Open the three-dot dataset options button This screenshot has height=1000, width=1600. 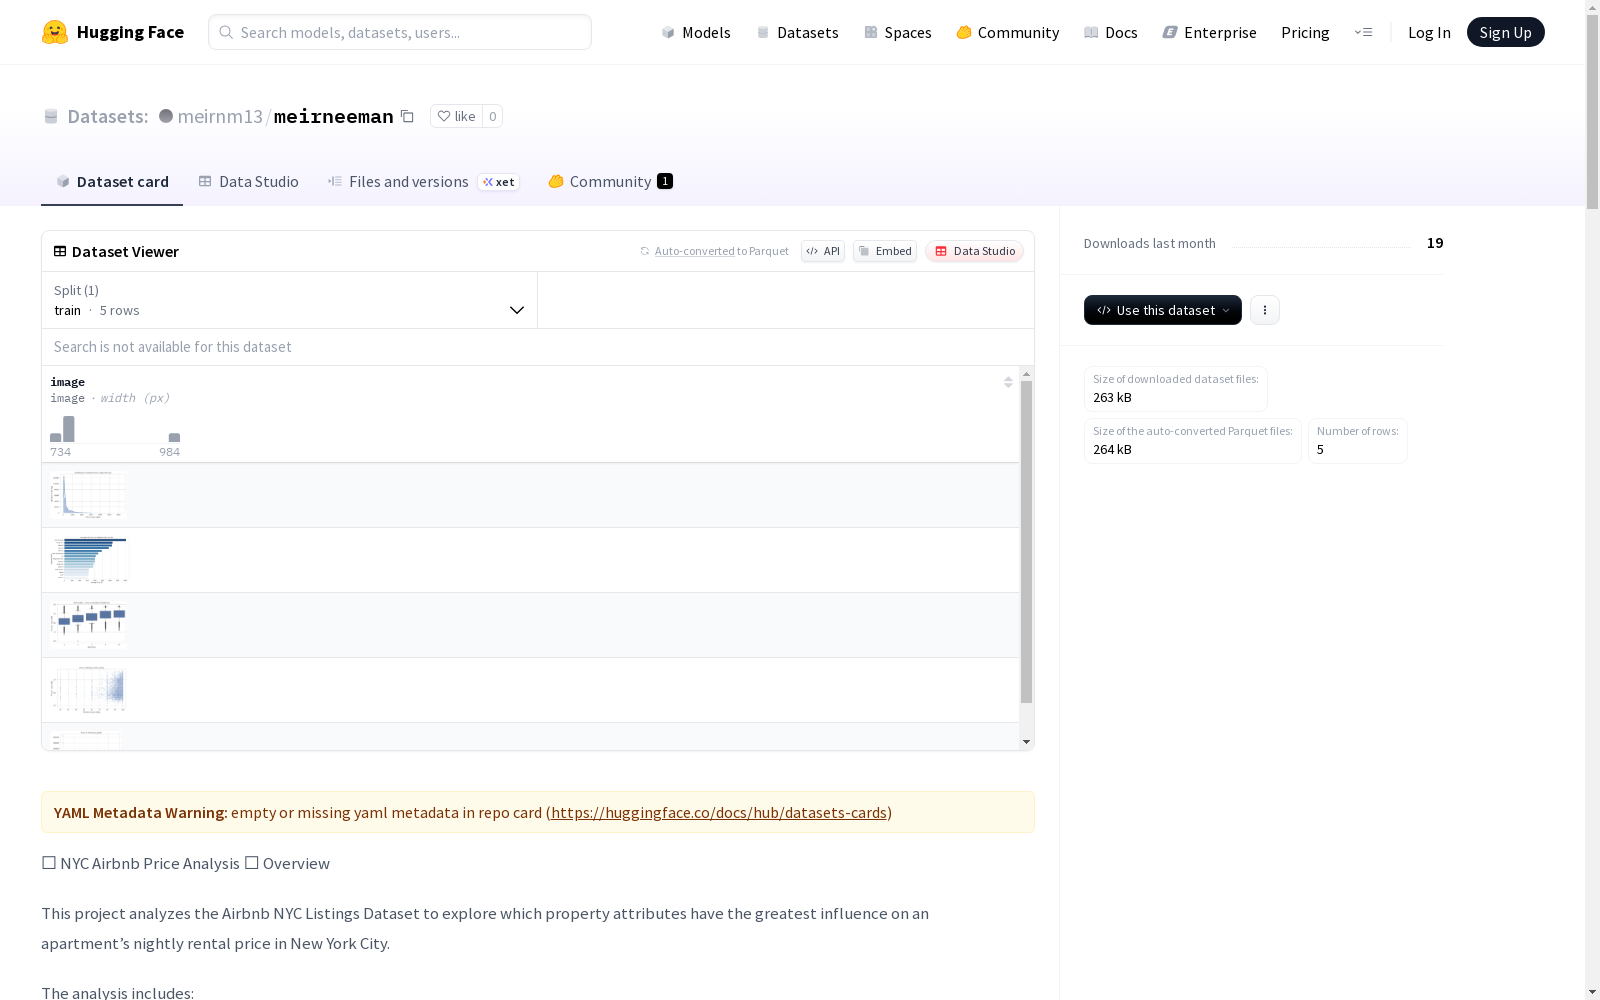[1265, 310]
